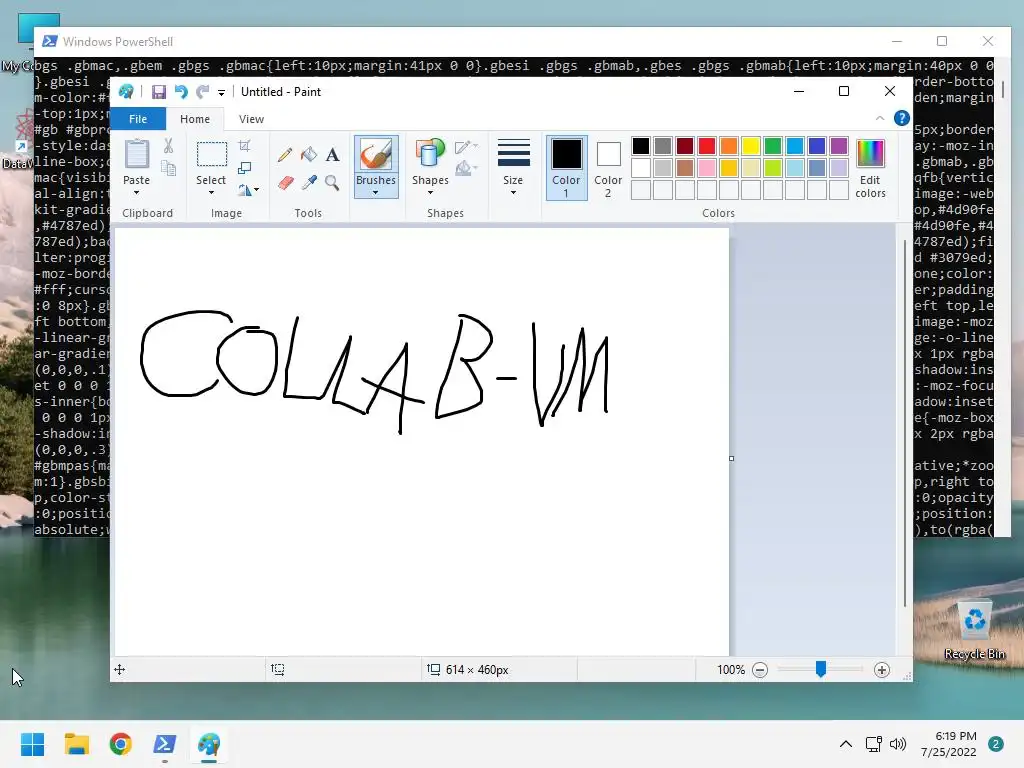Click the Save icon in quick access toolbar

point(159,92)
